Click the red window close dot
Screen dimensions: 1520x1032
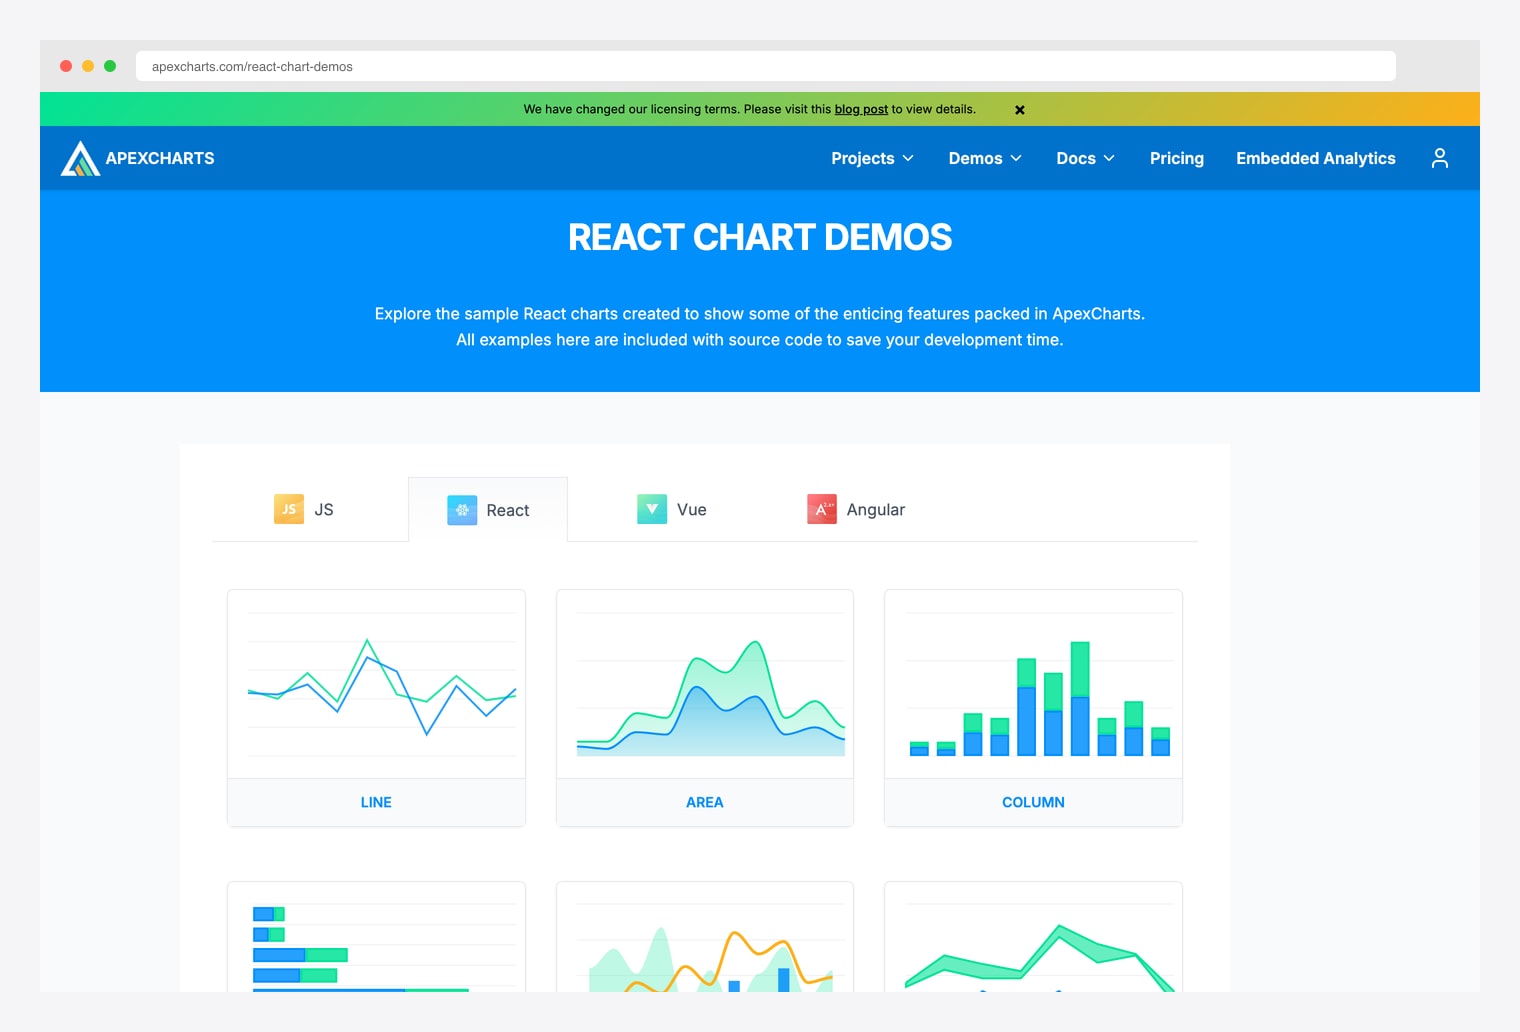point(66,66)
